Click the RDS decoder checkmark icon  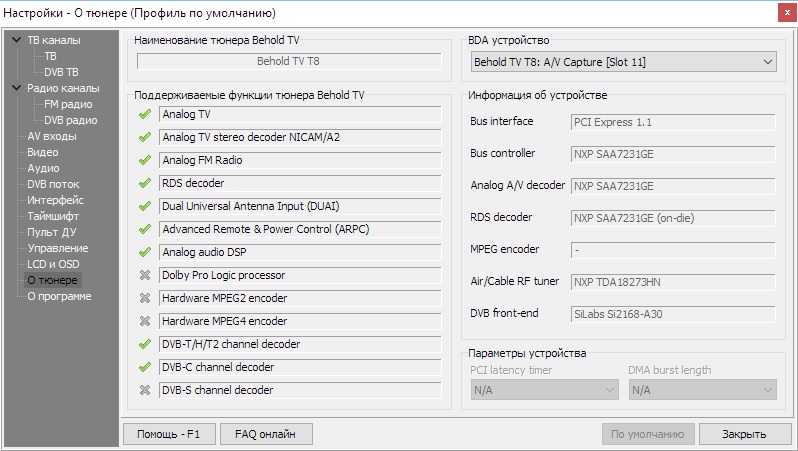(x=145, y=183)
